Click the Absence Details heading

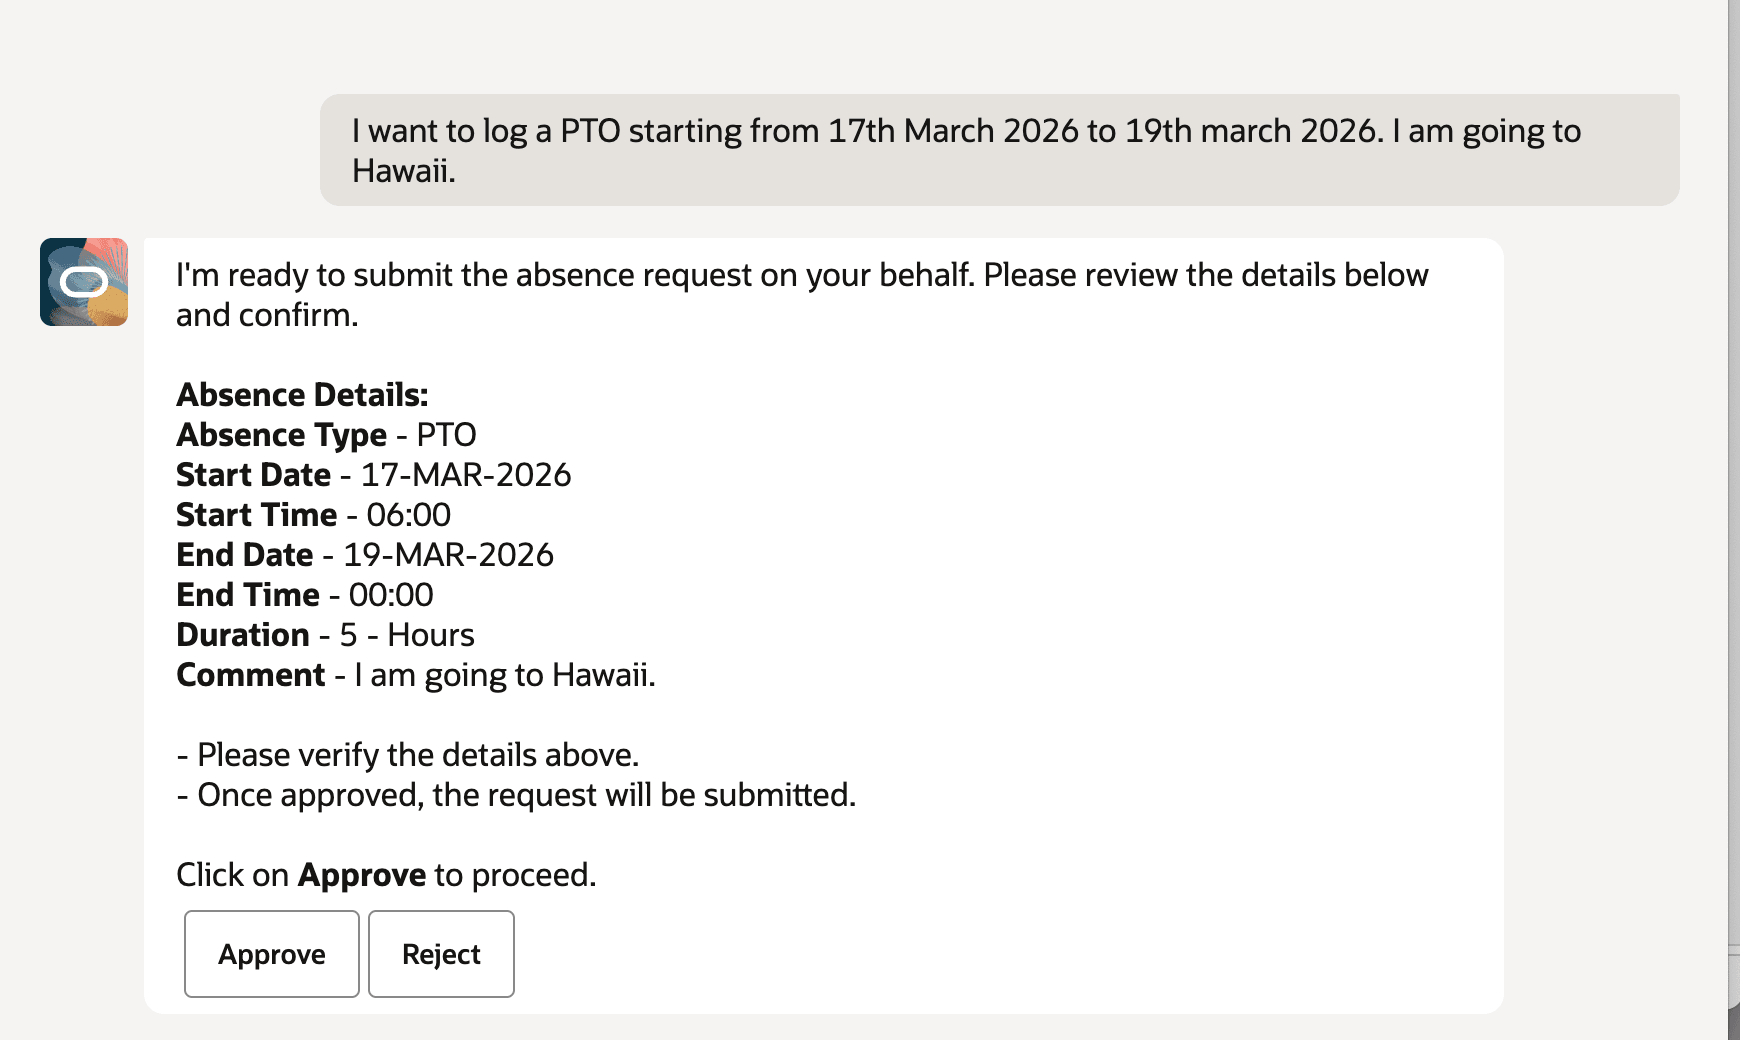tap(302, 394)
